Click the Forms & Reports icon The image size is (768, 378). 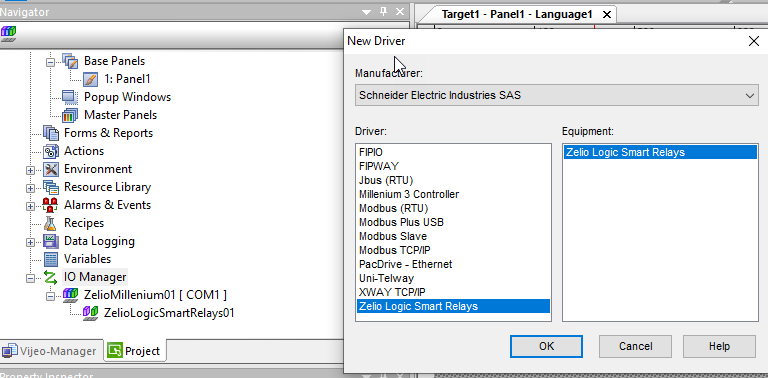pos(50,133)
